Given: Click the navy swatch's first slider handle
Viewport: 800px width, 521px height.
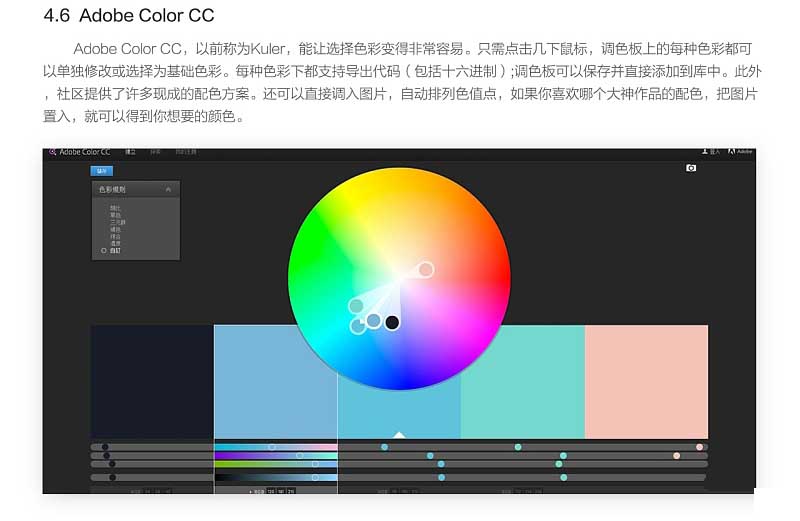Looking at the screenshot, I should (105, 447).
